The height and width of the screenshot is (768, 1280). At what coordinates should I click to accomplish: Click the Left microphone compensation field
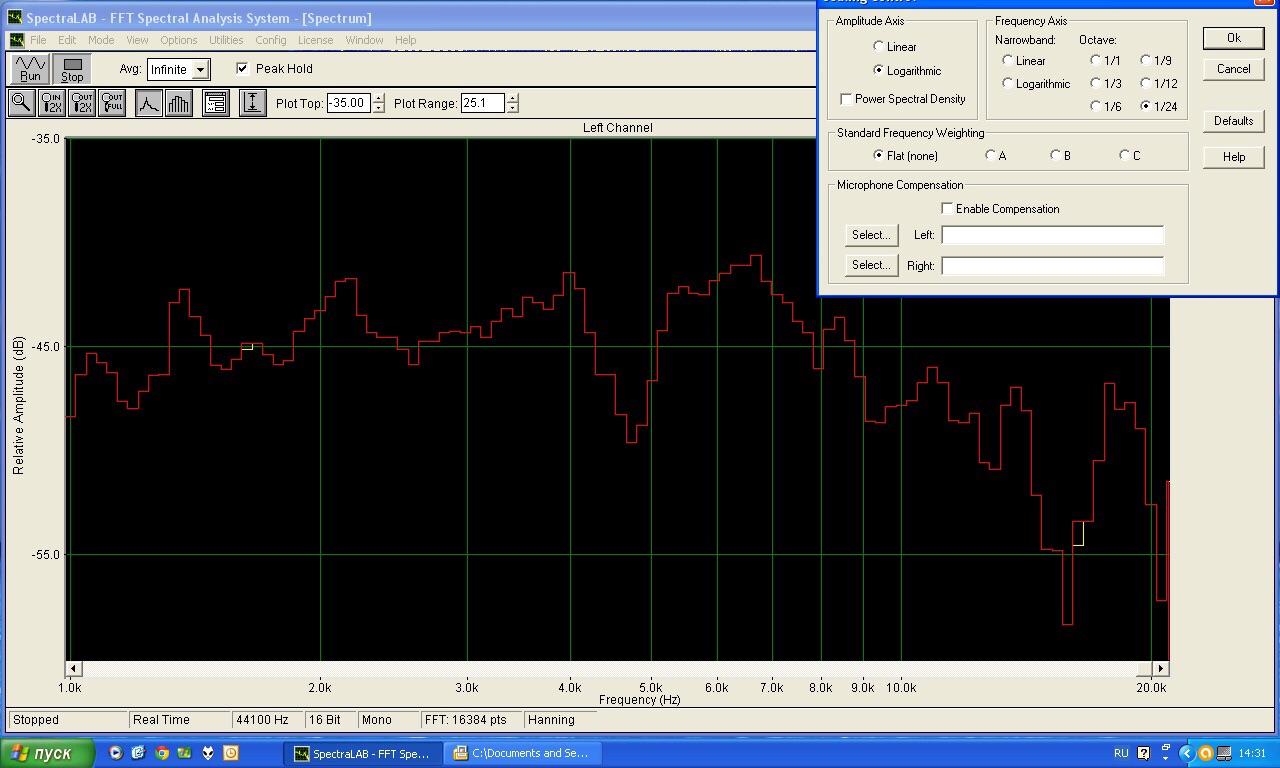click(x=1052, y=235)
